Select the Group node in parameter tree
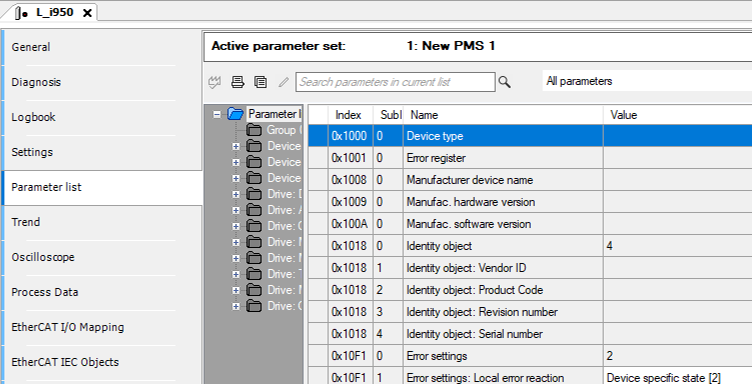Screen dimensions: 752x384 pyautogui.click(x=284, y=130)
